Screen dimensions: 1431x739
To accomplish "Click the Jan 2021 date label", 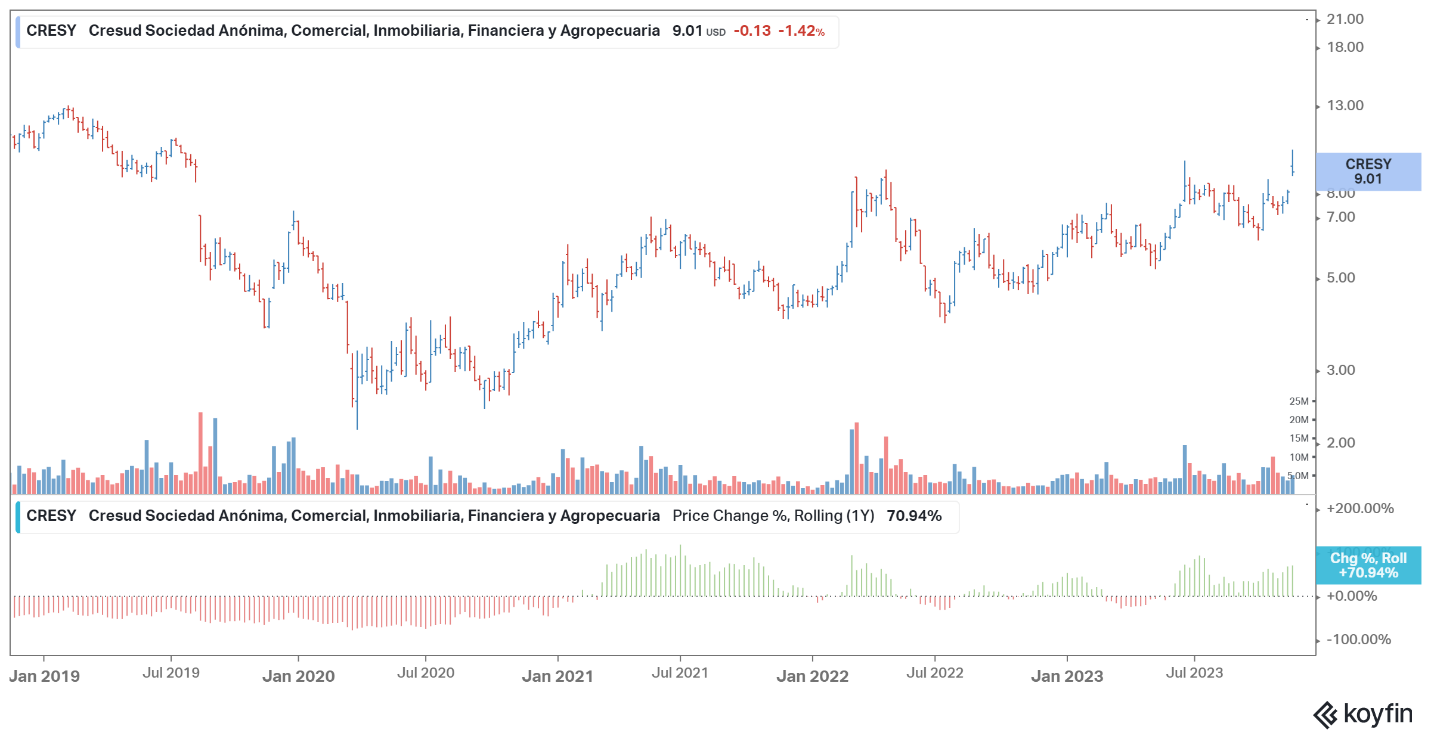I will point(558,676).
